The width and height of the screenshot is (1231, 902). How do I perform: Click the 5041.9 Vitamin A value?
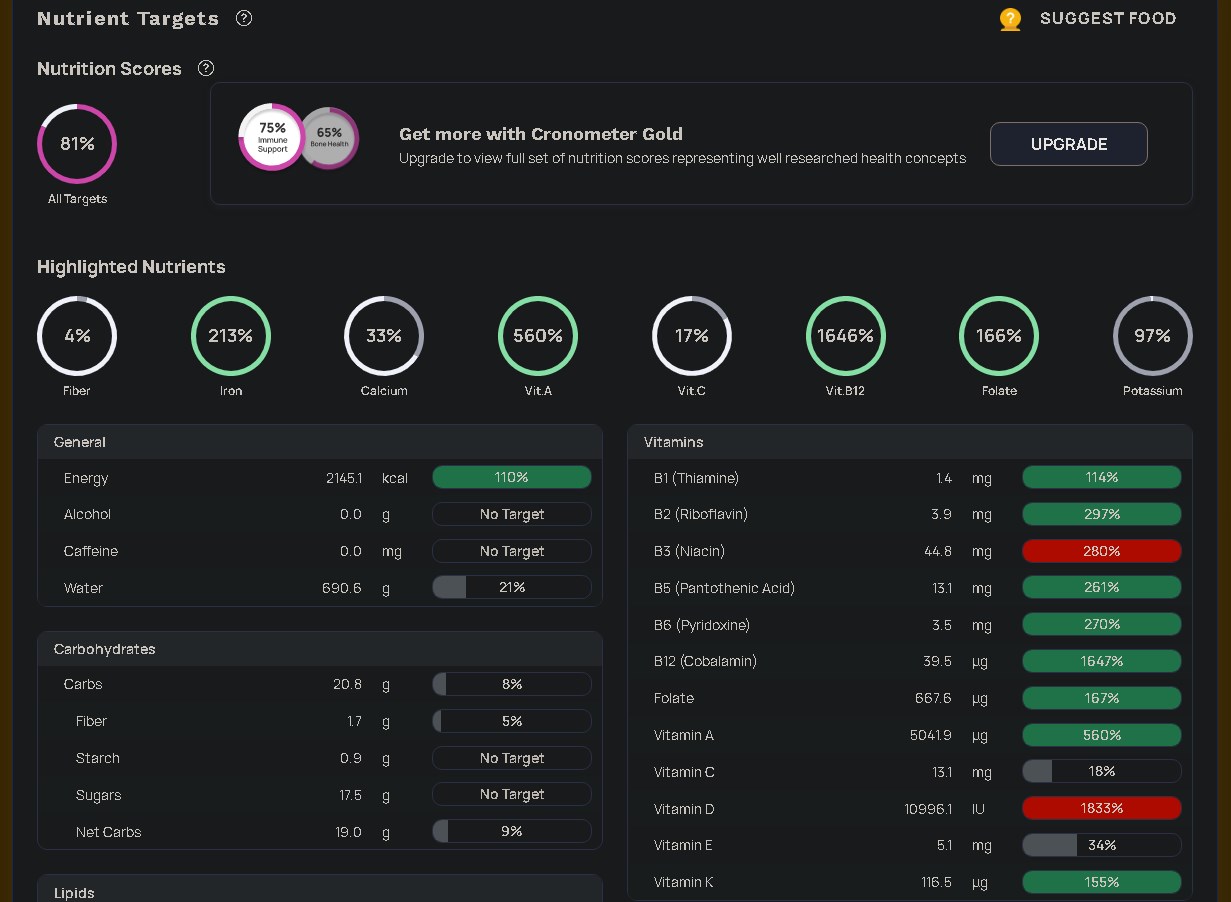(931, 735)
